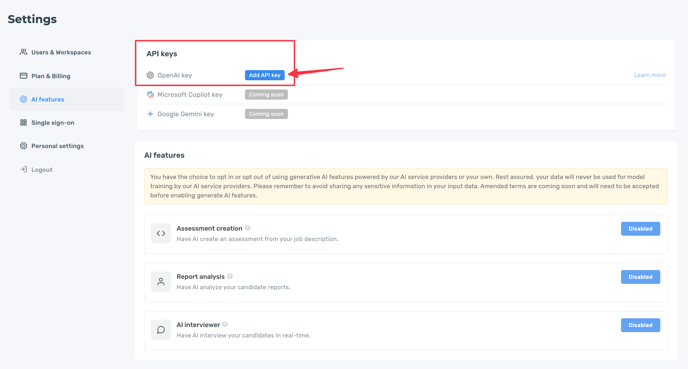Click the Logout arrow icon

23,169
